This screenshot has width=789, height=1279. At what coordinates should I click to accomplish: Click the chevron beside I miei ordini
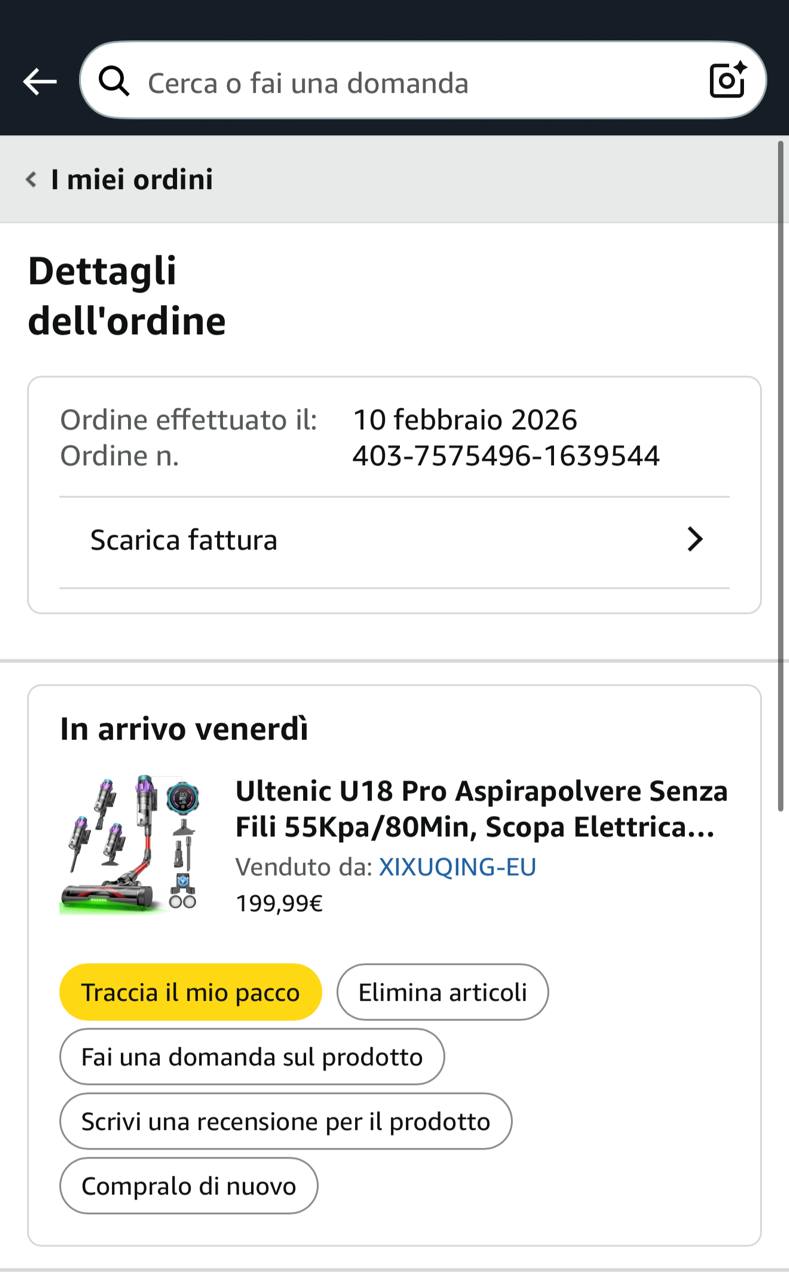tap(31, 180)
